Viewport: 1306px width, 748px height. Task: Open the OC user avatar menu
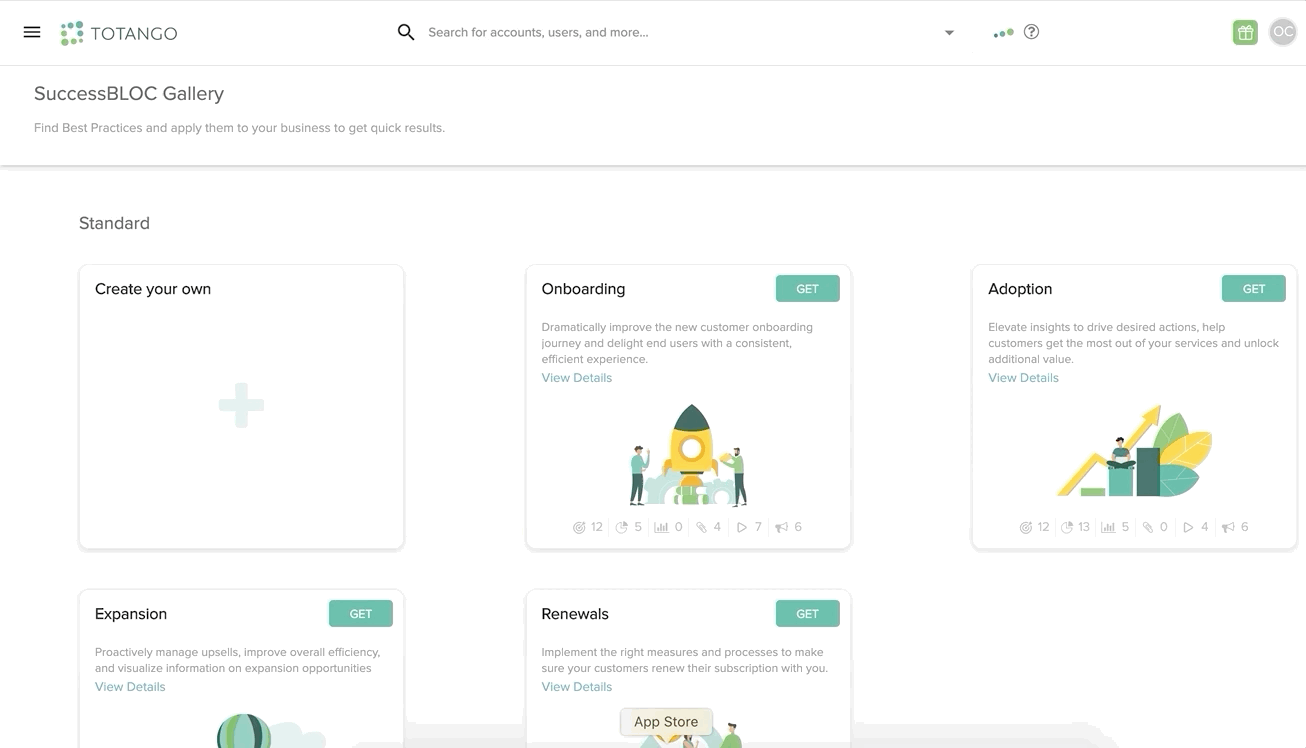pyautogui.click(x=1283, y=32)
